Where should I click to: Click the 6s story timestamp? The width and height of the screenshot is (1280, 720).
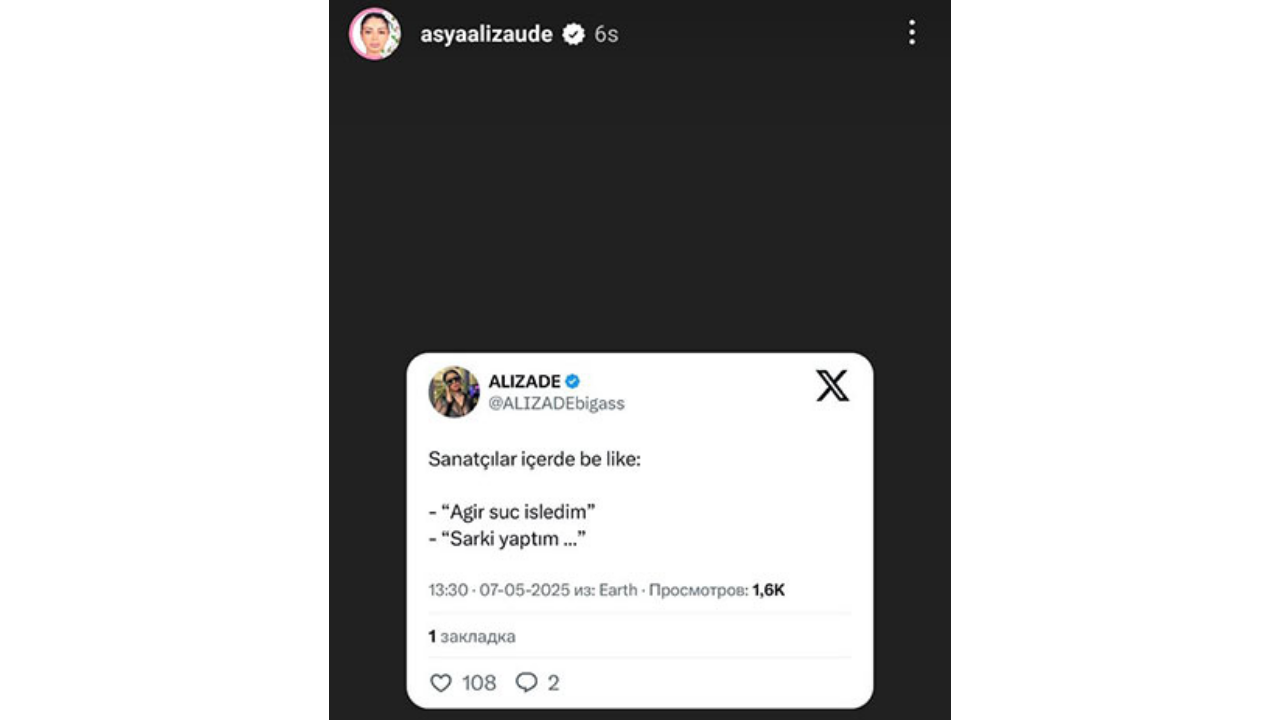606,34
